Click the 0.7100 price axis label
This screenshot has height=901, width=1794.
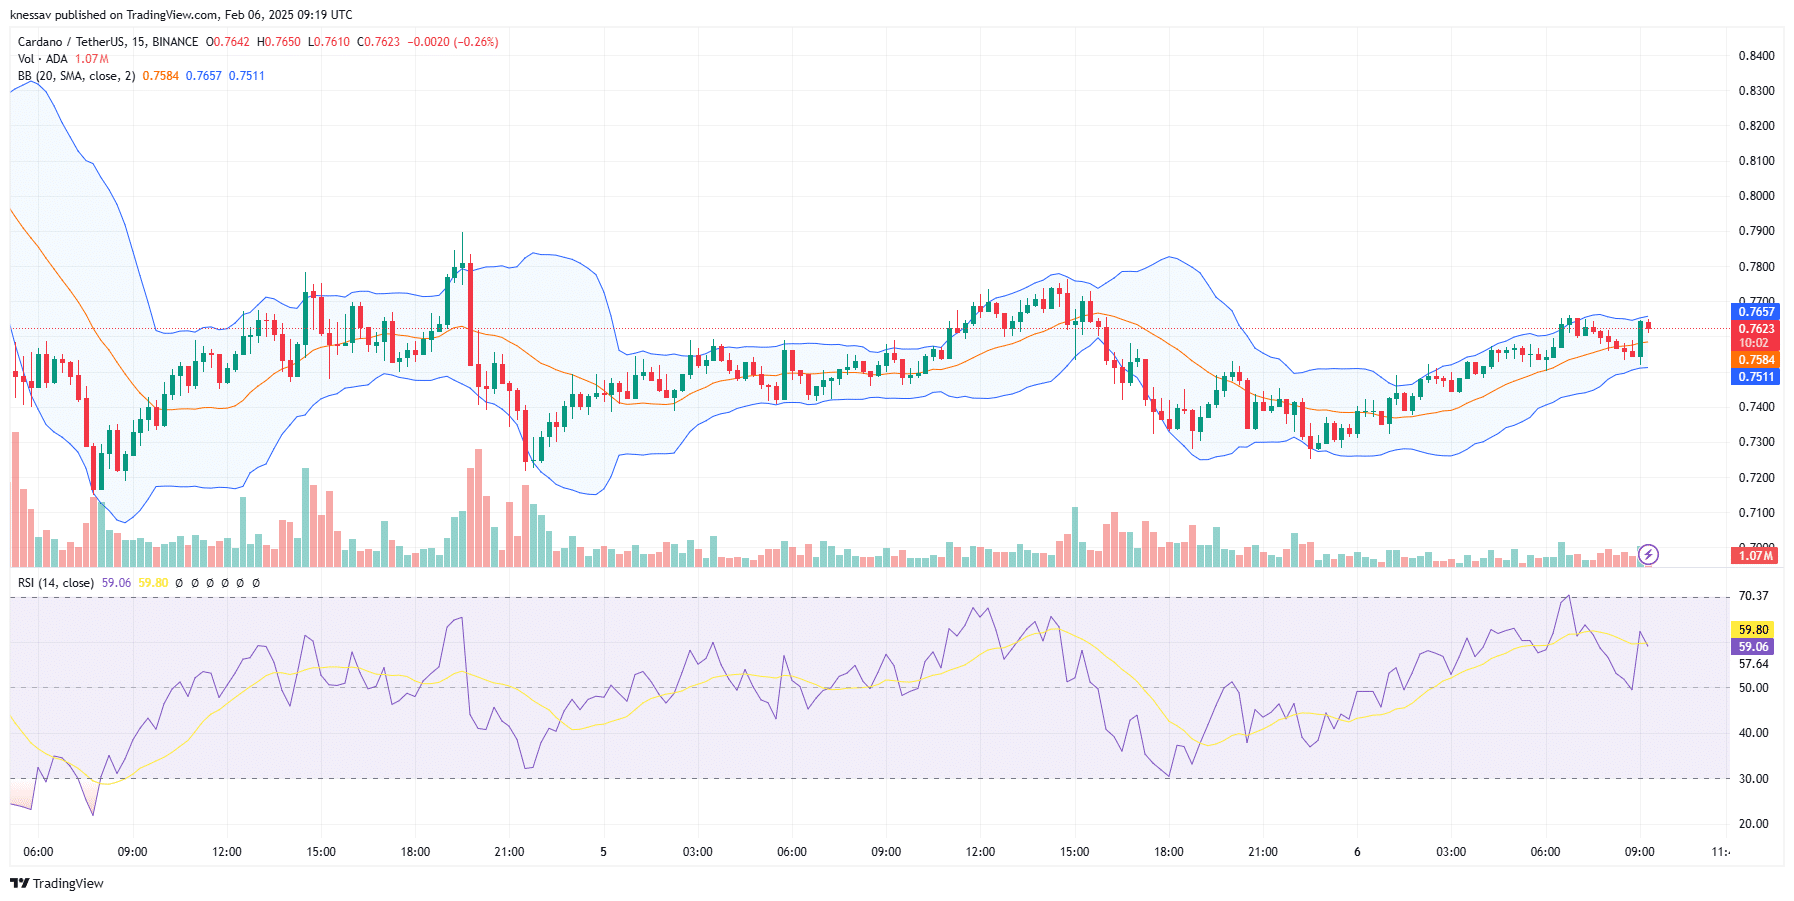[1756, 513]
